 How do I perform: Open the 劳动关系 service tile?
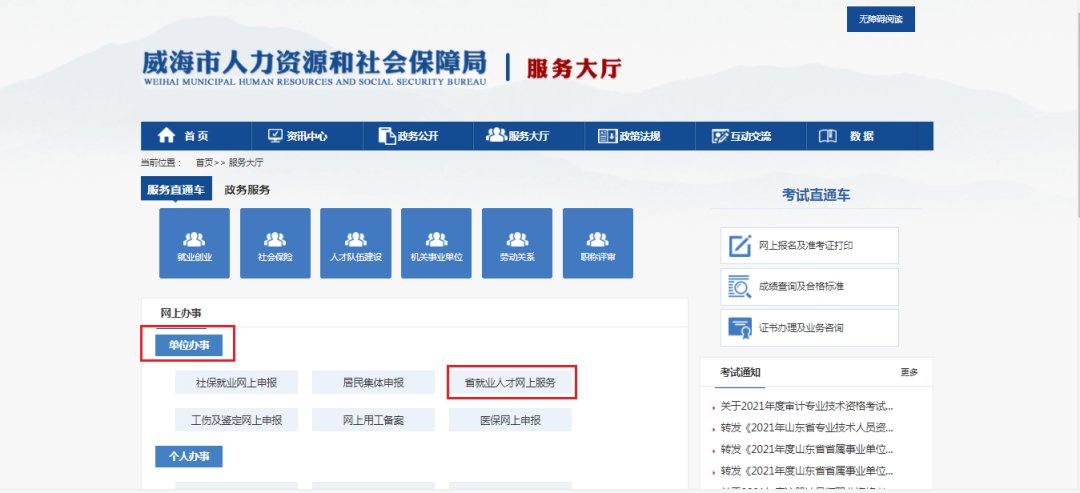click(x=517, y=243)
